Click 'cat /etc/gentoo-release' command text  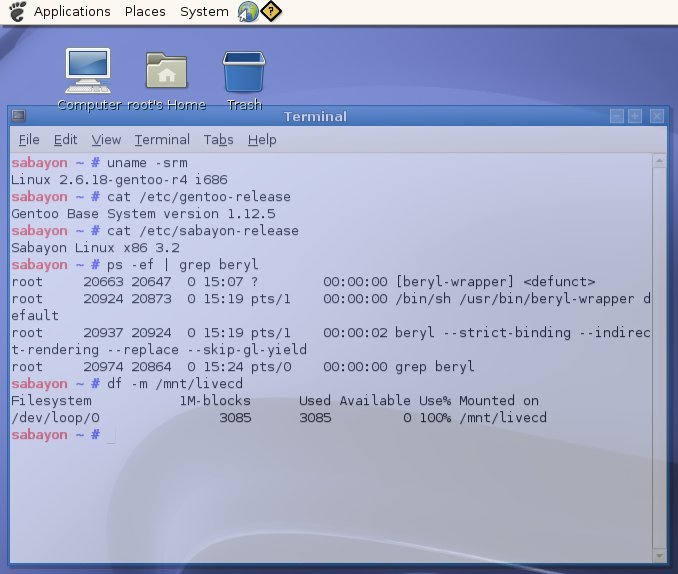click(x=199, y=197)
